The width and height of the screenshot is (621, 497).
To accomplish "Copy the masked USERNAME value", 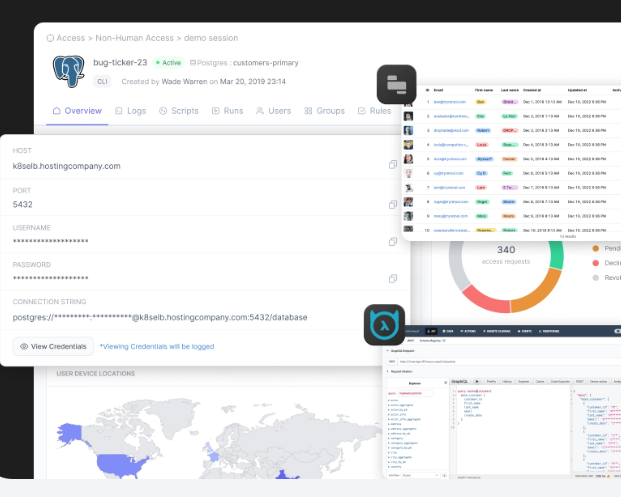I will [392, 242].
